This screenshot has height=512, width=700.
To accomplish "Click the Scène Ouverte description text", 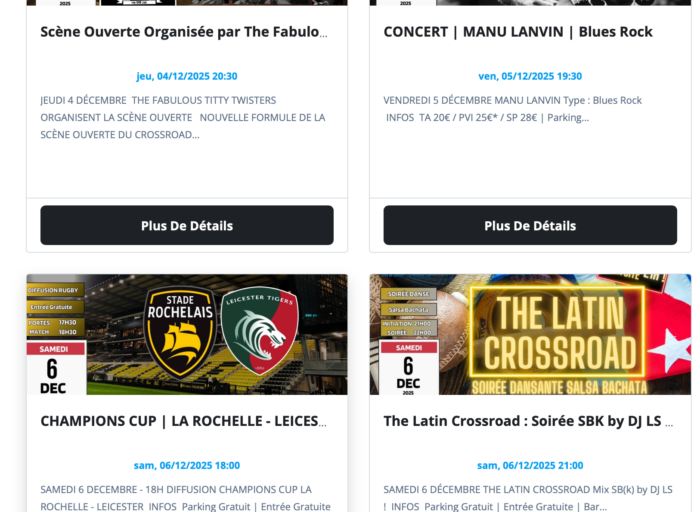I will (183, 117).
